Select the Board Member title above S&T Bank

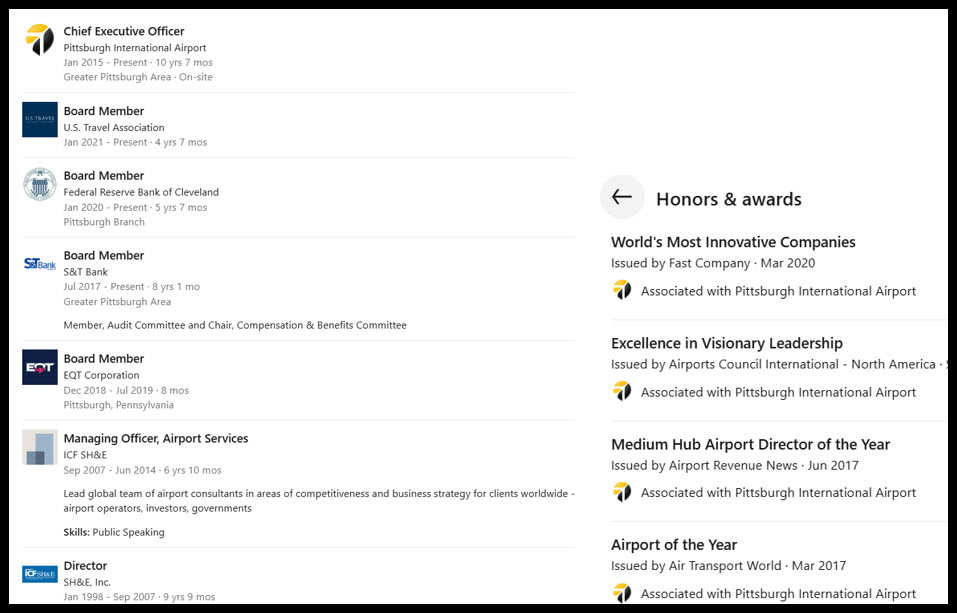click(x=104, y=255)
